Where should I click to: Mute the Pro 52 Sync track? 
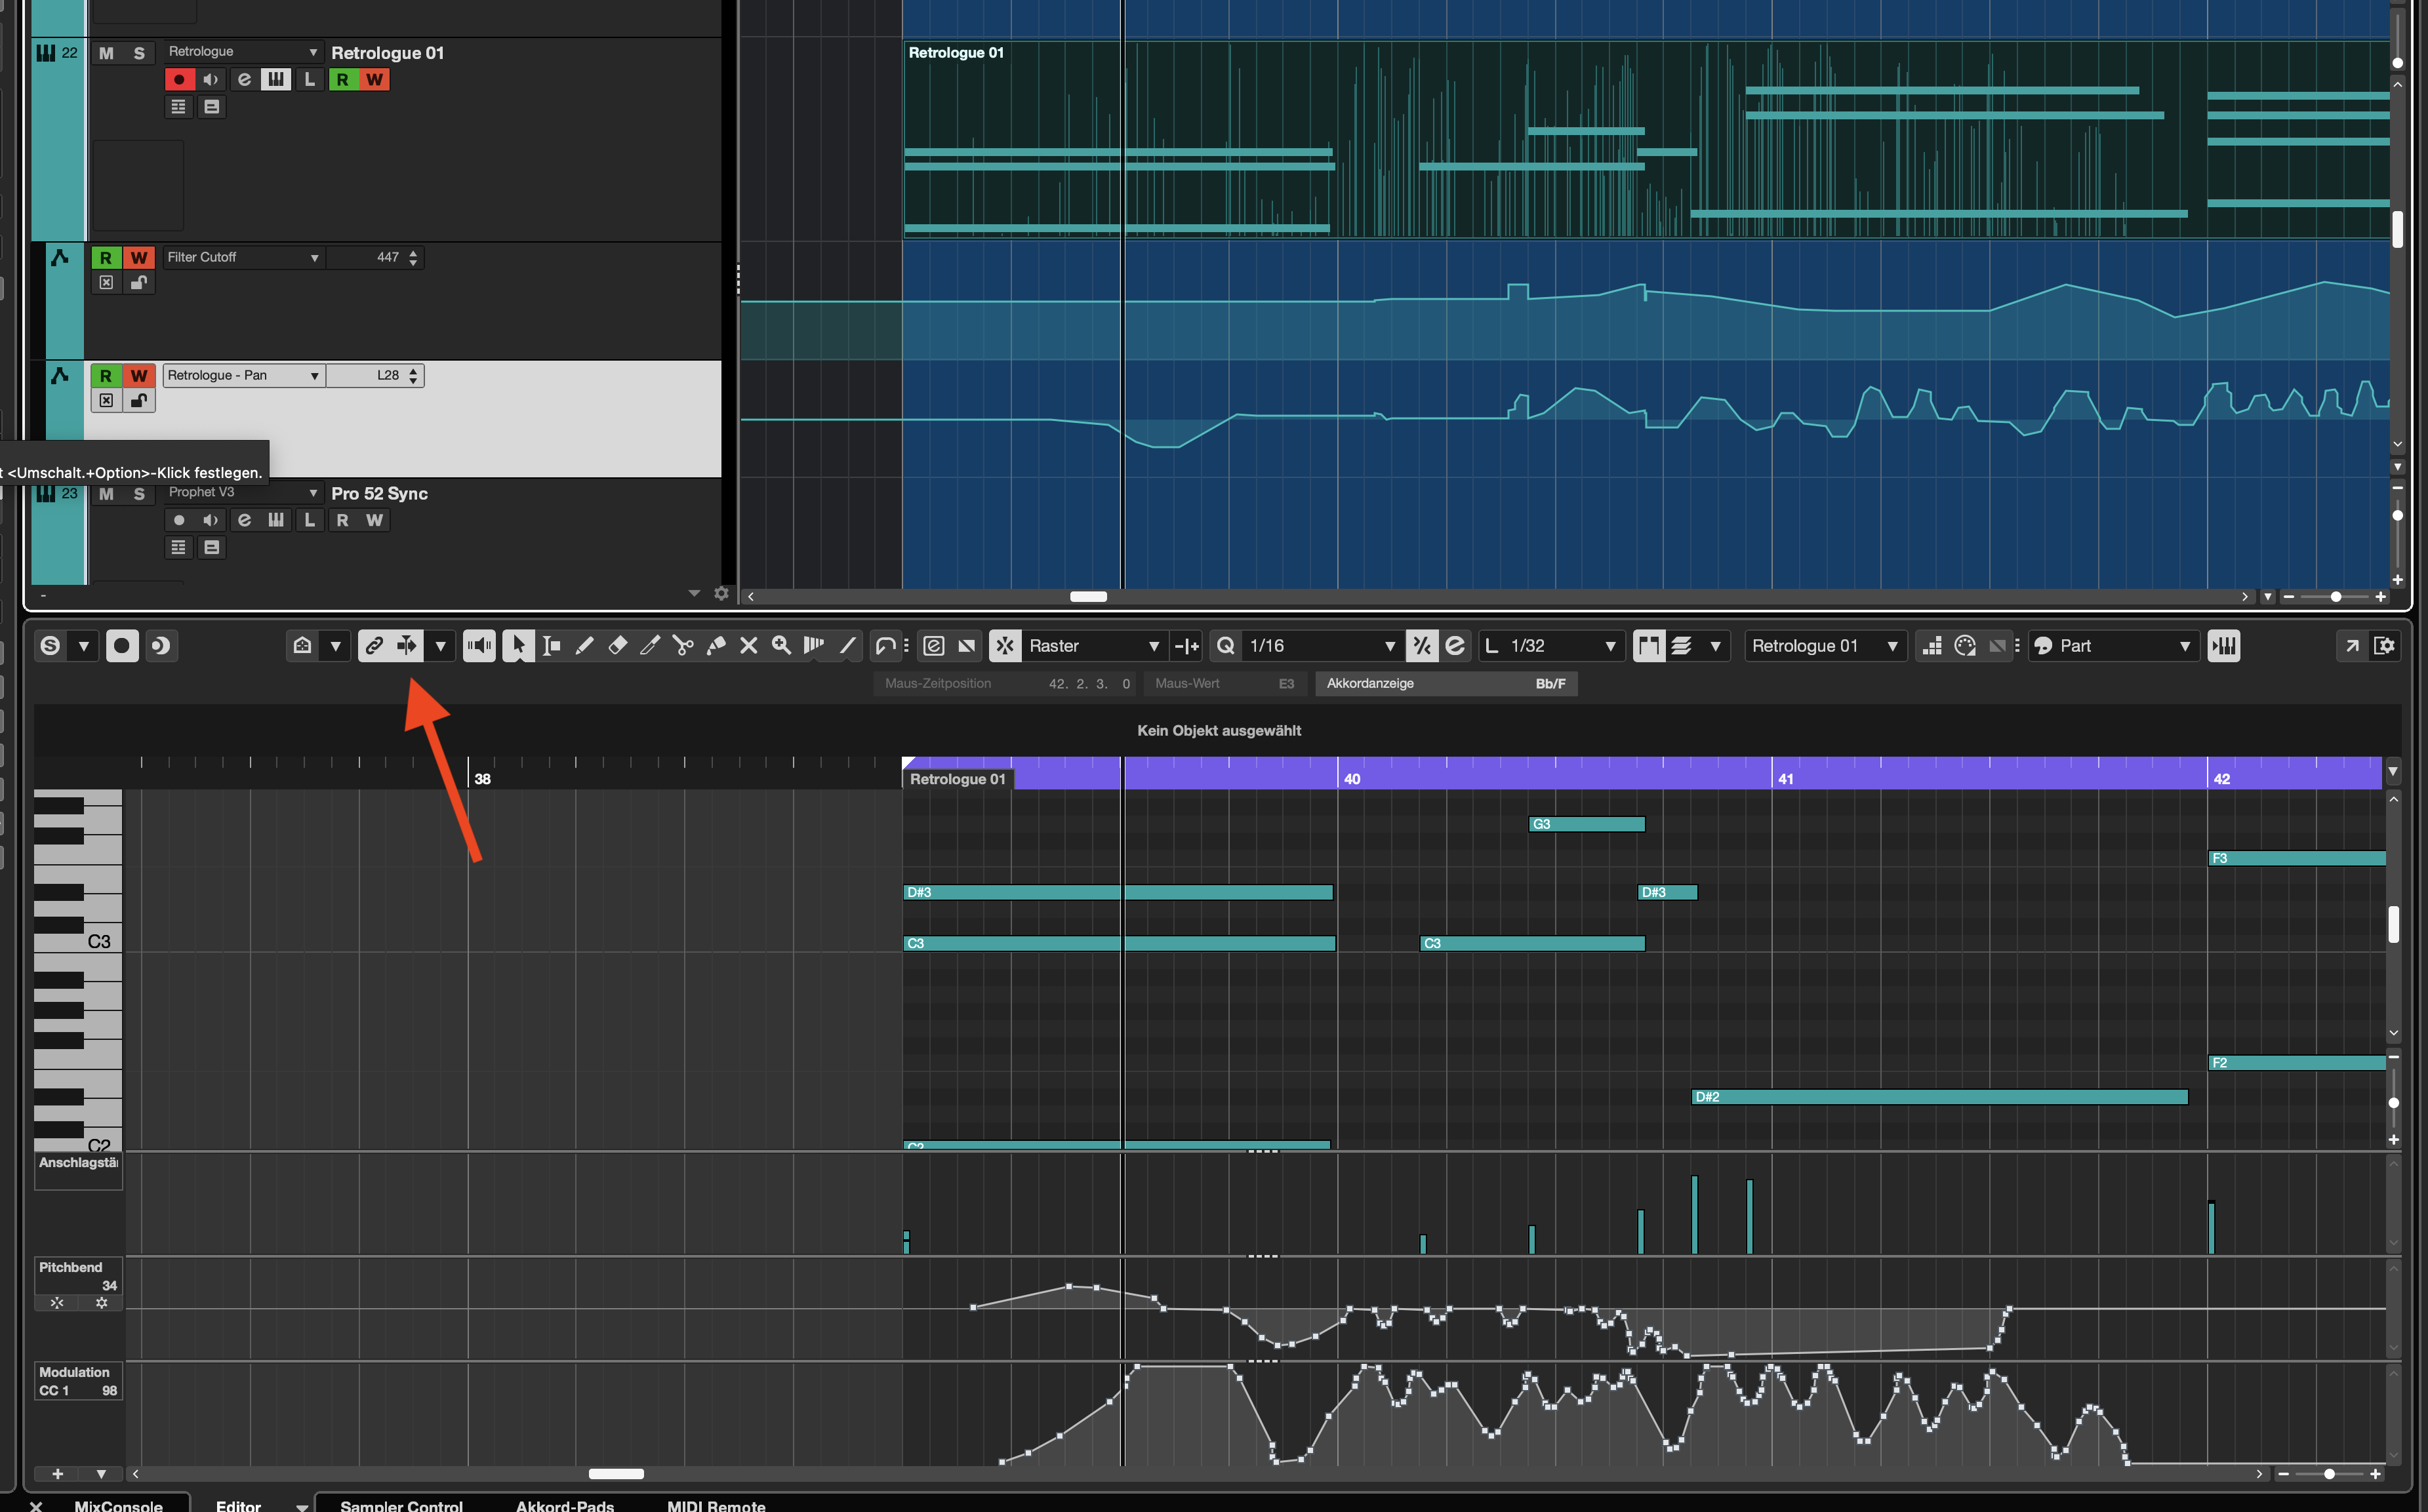click(x=107, y=494)
